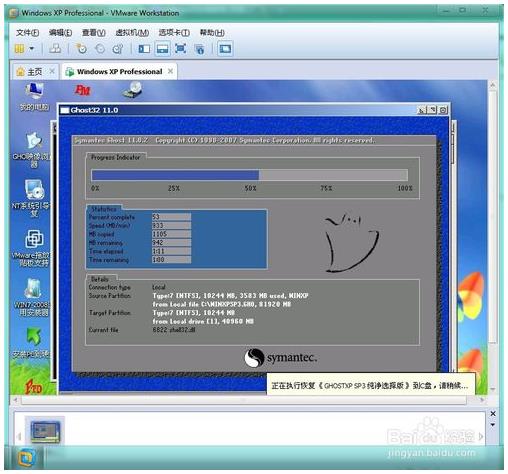This screenshot has width=508, height=474.
Task: Click the VMware pause/suspend toolbar icon
Action: [19, 49]
